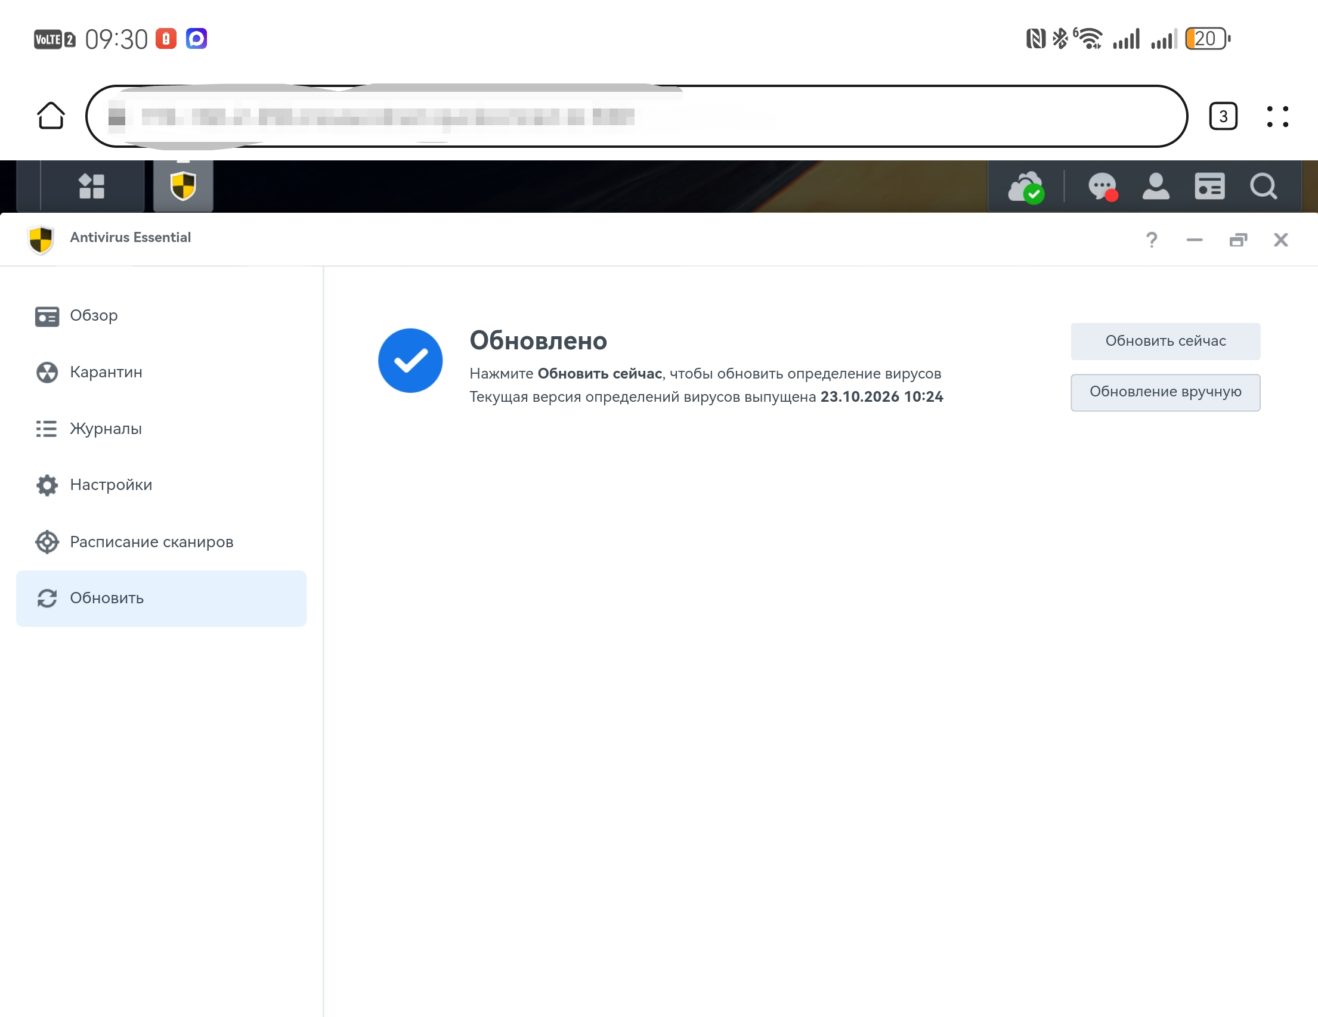The width and height of the screenshot is (1318, 1017).
Task: Open the notifications chat bubble icon
Action: (x=1102, y=187)
